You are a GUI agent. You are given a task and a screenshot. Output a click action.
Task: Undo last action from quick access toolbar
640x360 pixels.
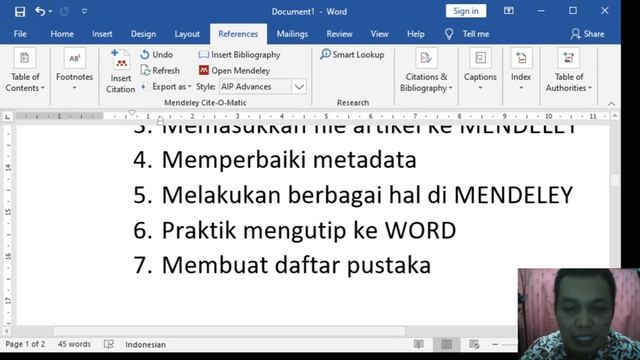[x=40, y=11]
